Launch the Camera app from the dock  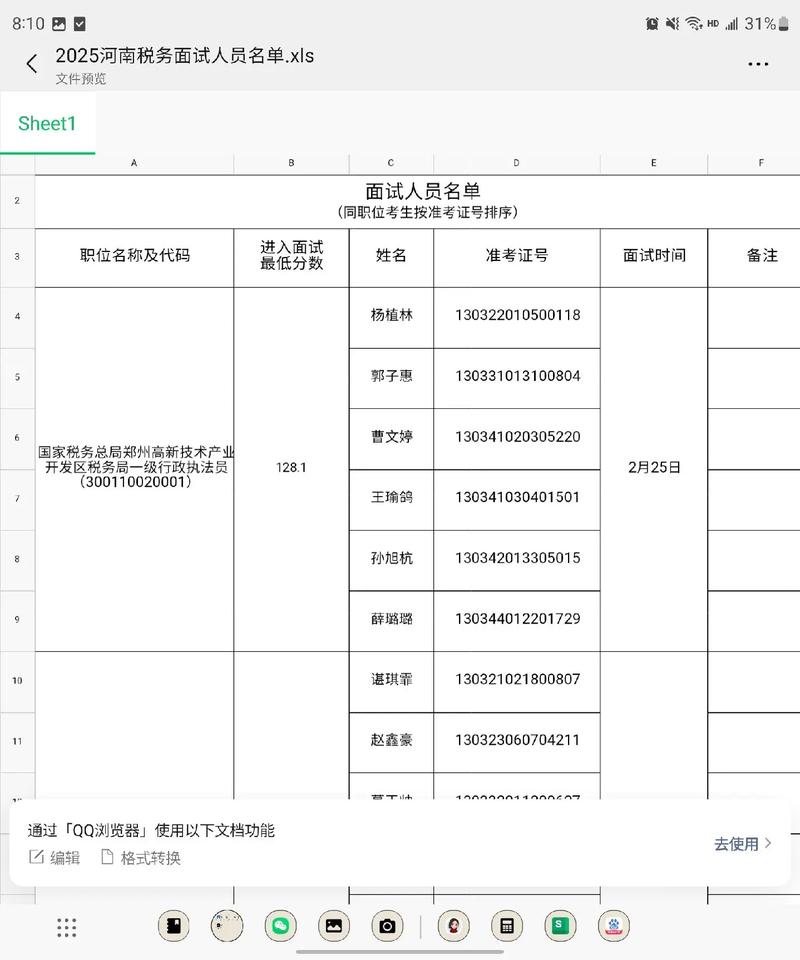coord(386,926)
